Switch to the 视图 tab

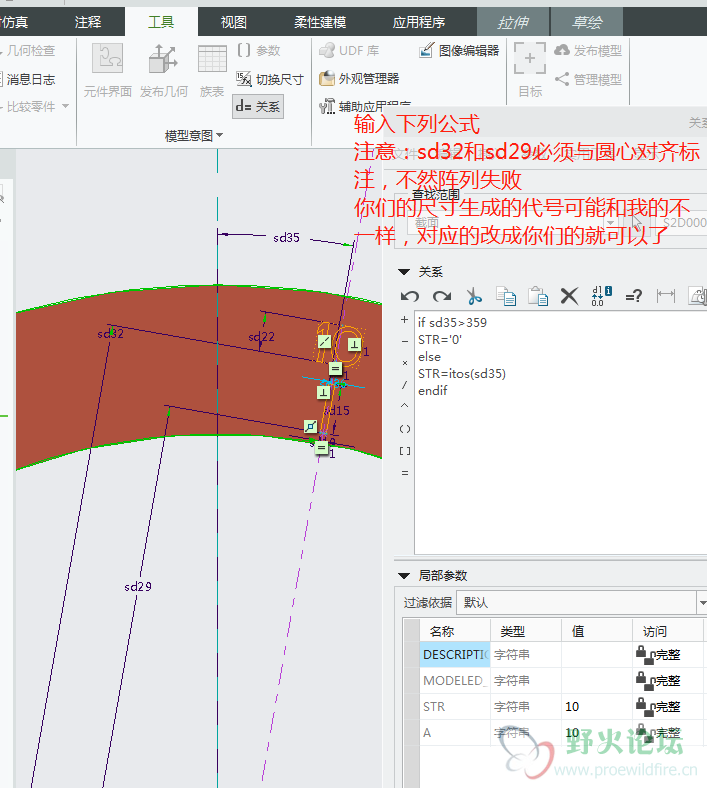point(234,22)
